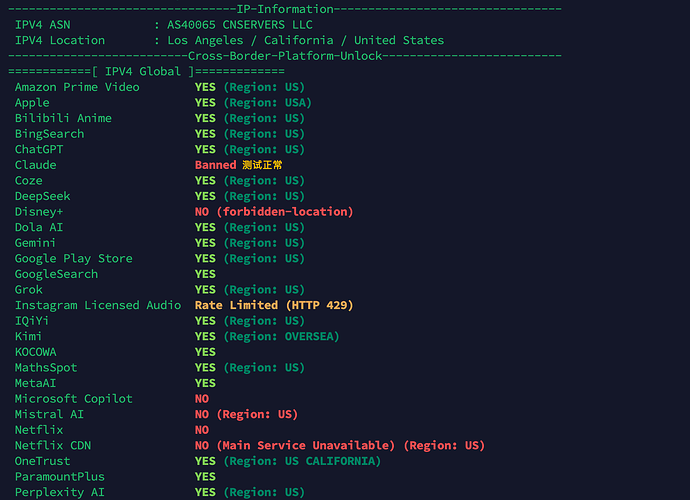Click the 'ChatGPT' row name

pos(39,150)
